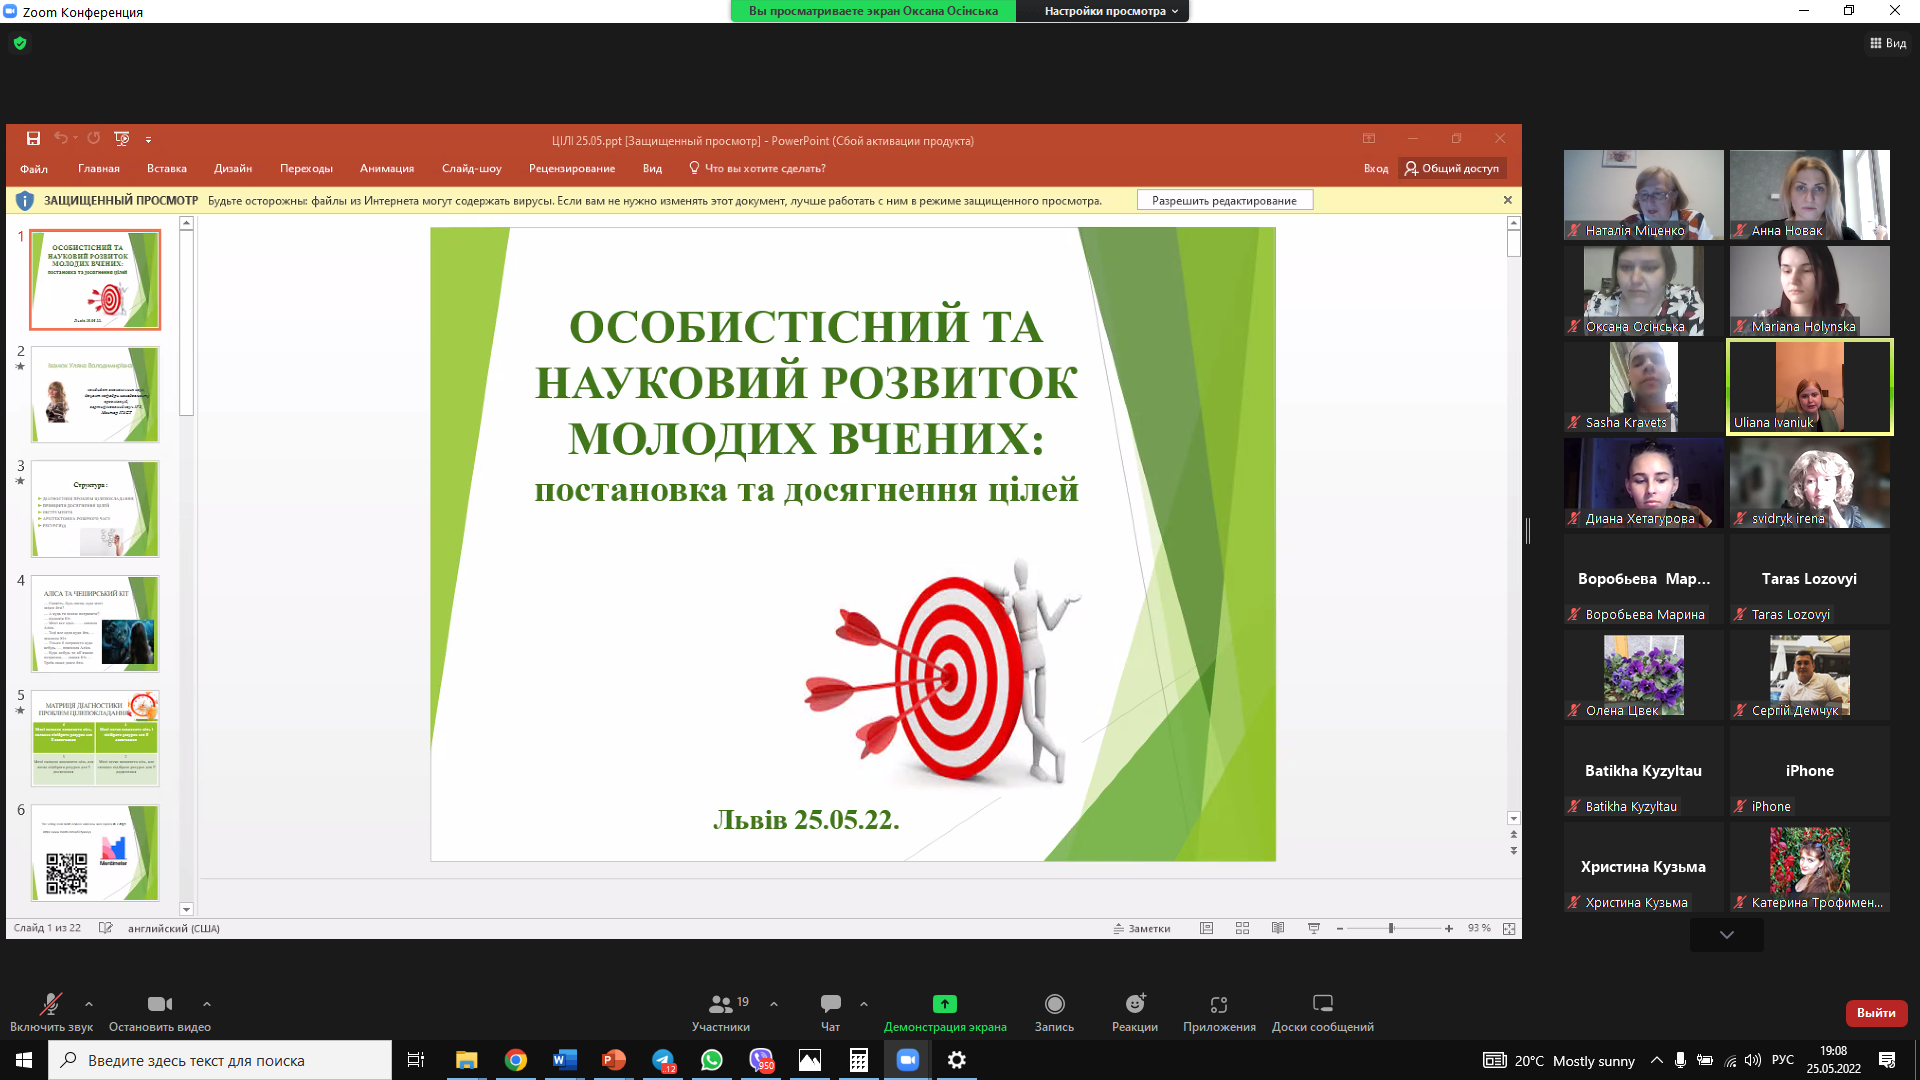Expand audio options arrow beside microphone
The image size is (1920, 1080).
coord(89,1004)
